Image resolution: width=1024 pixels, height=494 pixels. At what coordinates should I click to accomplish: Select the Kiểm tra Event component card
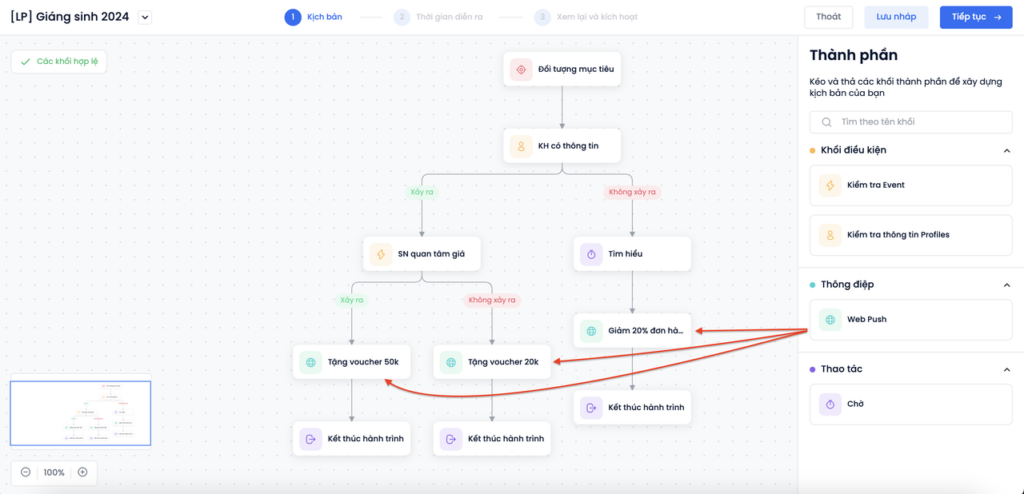(910, 186)
